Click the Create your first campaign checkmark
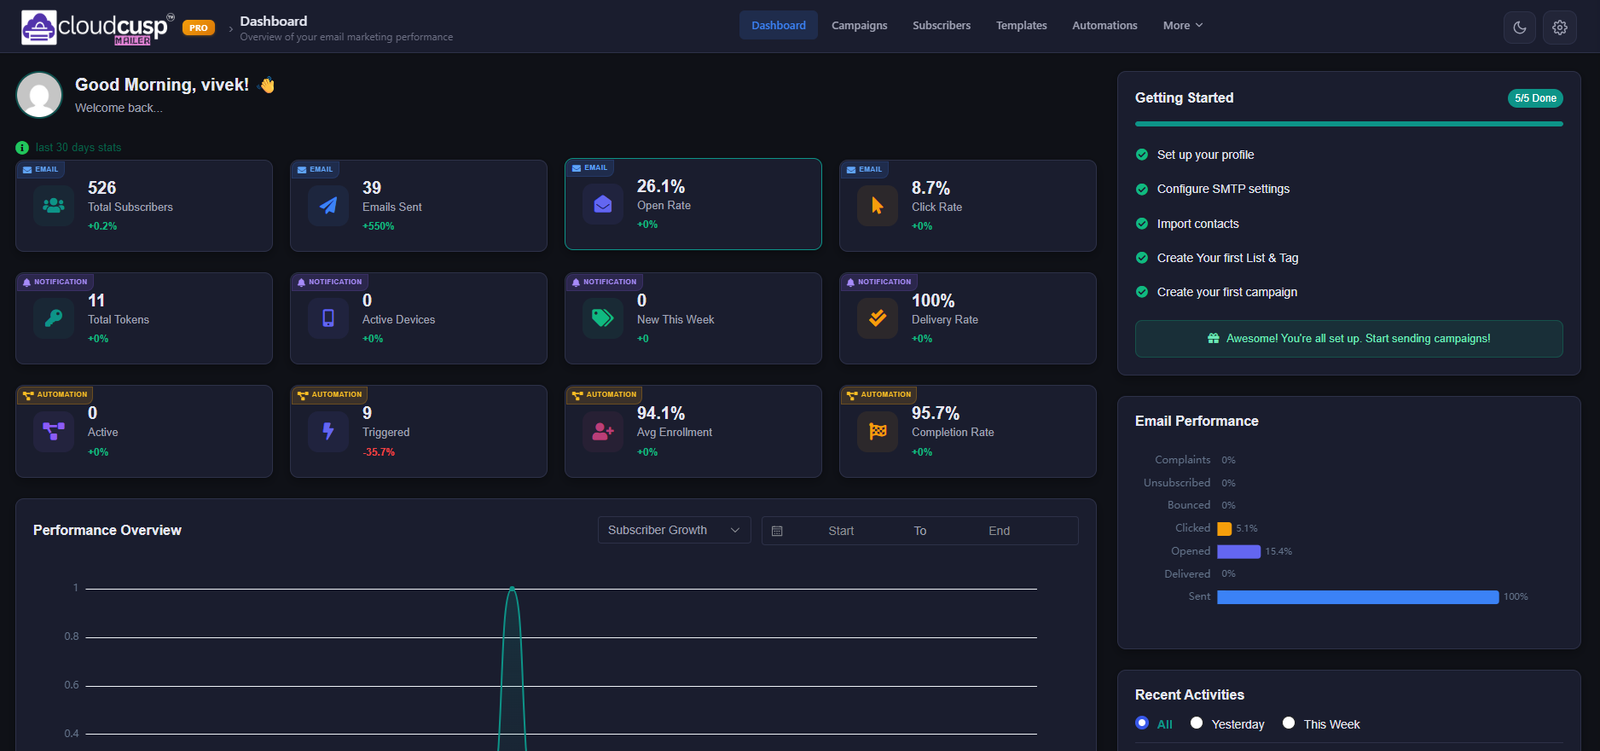The width and height of the screenshot is (1600, 751). coord(1142,292)
